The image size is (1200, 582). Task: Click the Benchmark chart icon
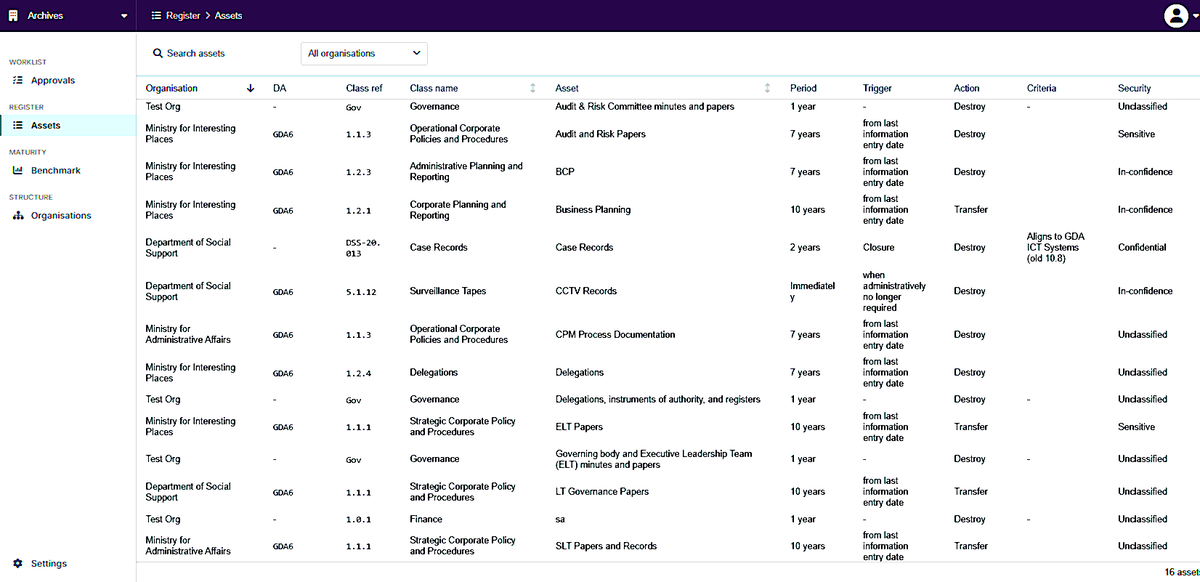[x=17, y=170]
